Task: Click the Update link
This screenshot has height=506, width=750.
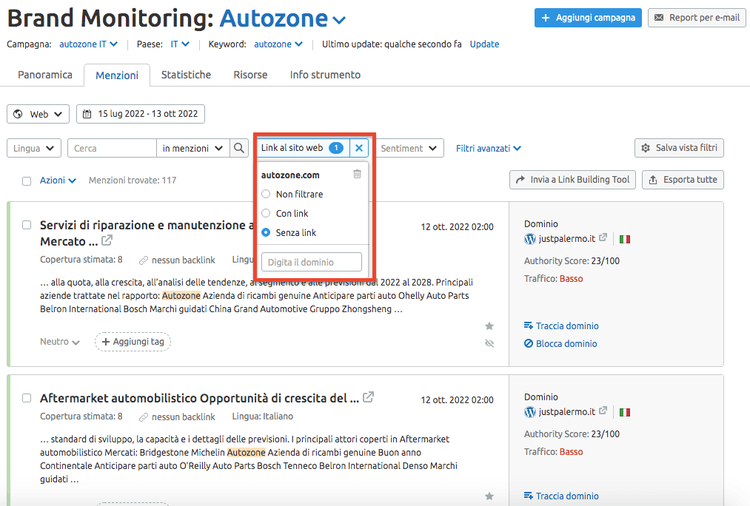Action: pos(484,44)
